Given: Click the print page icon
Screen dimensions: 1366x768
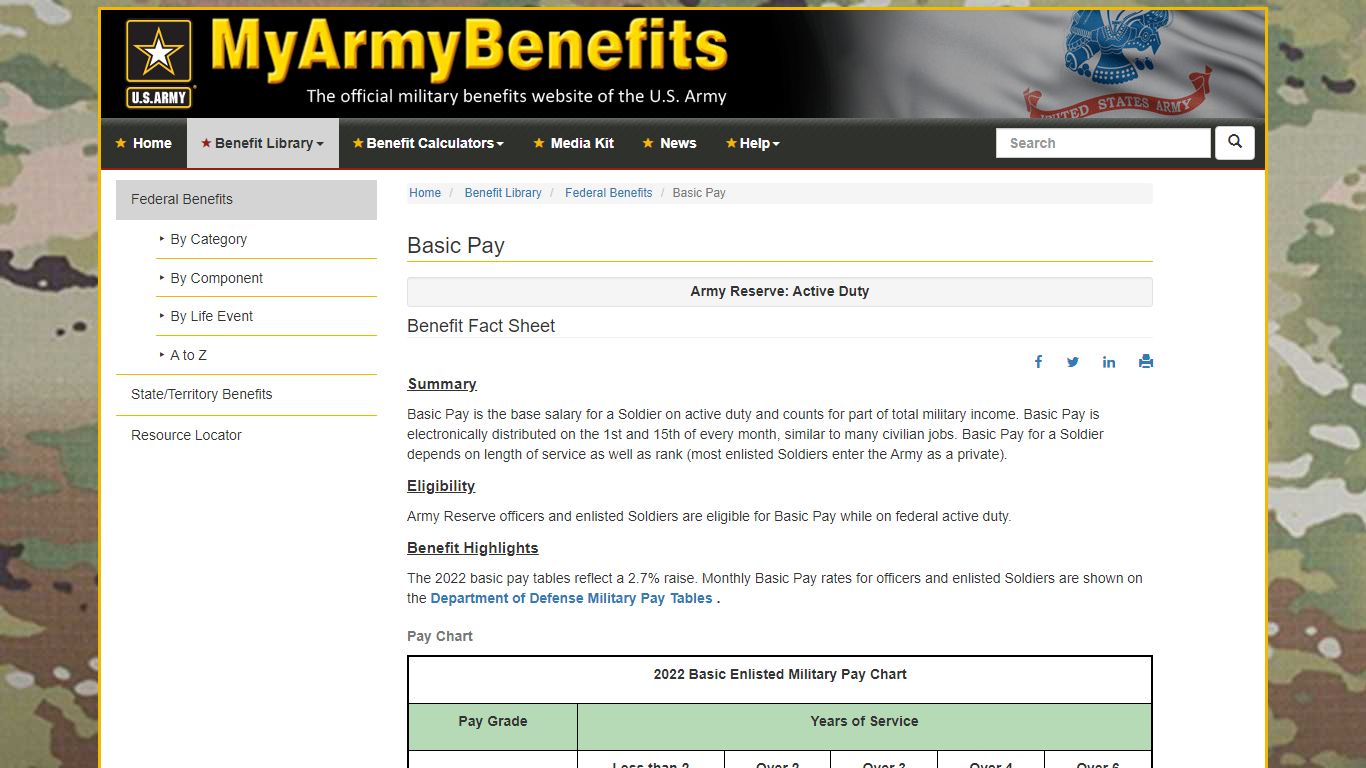Looking at the screenshot, I should coord(1146,362).
